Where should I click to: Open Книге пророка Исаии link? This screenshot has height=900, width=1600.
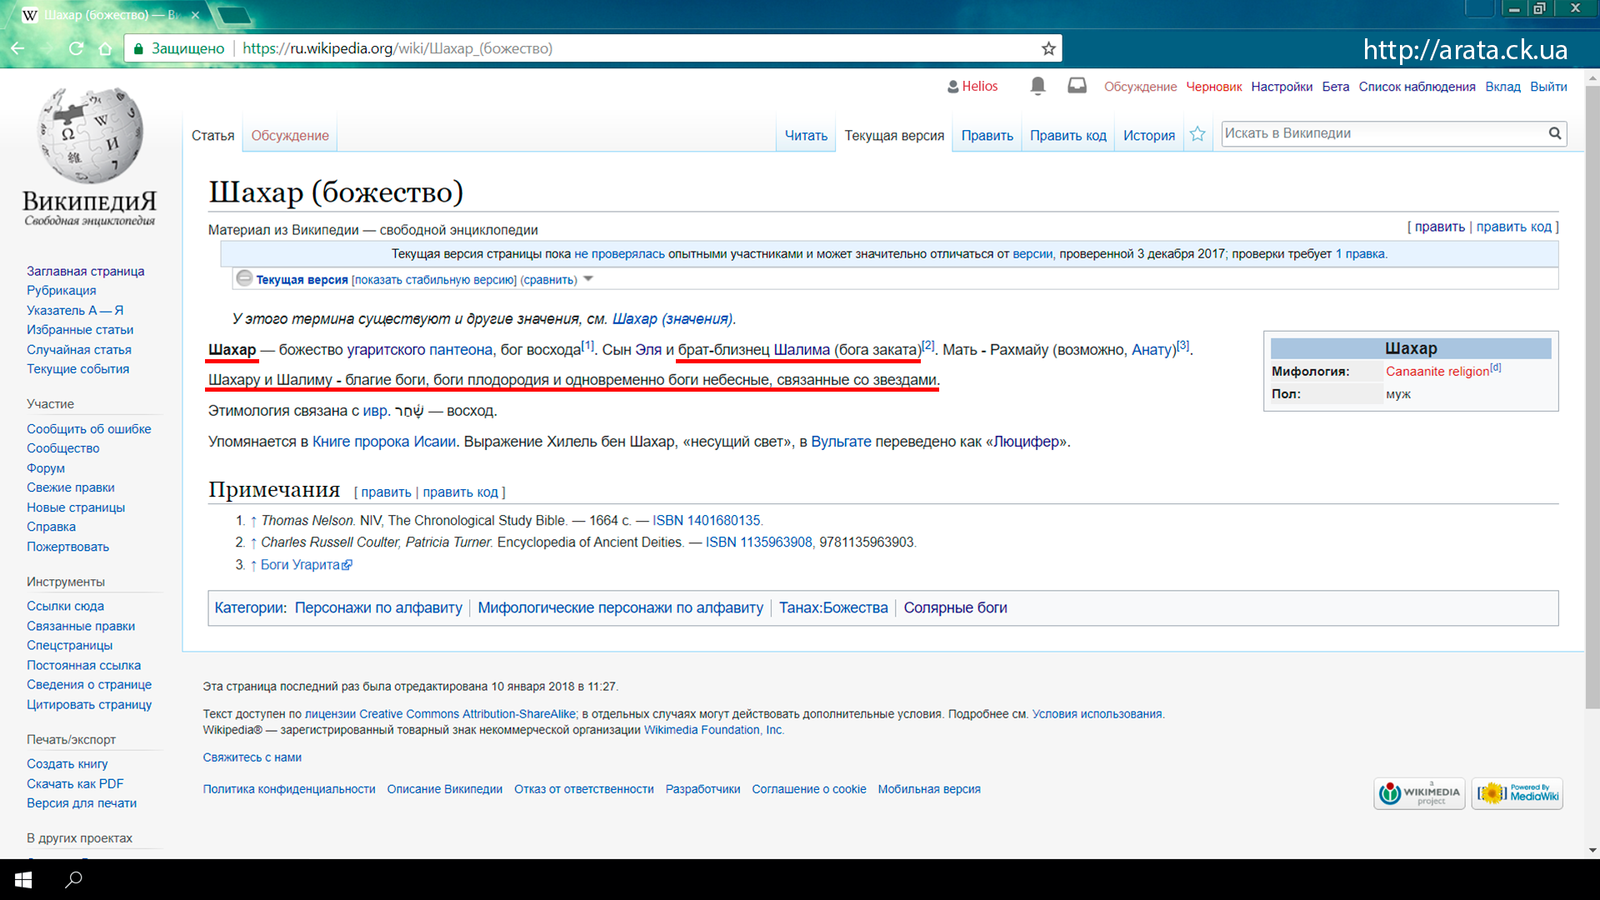(x=384, y=442)
